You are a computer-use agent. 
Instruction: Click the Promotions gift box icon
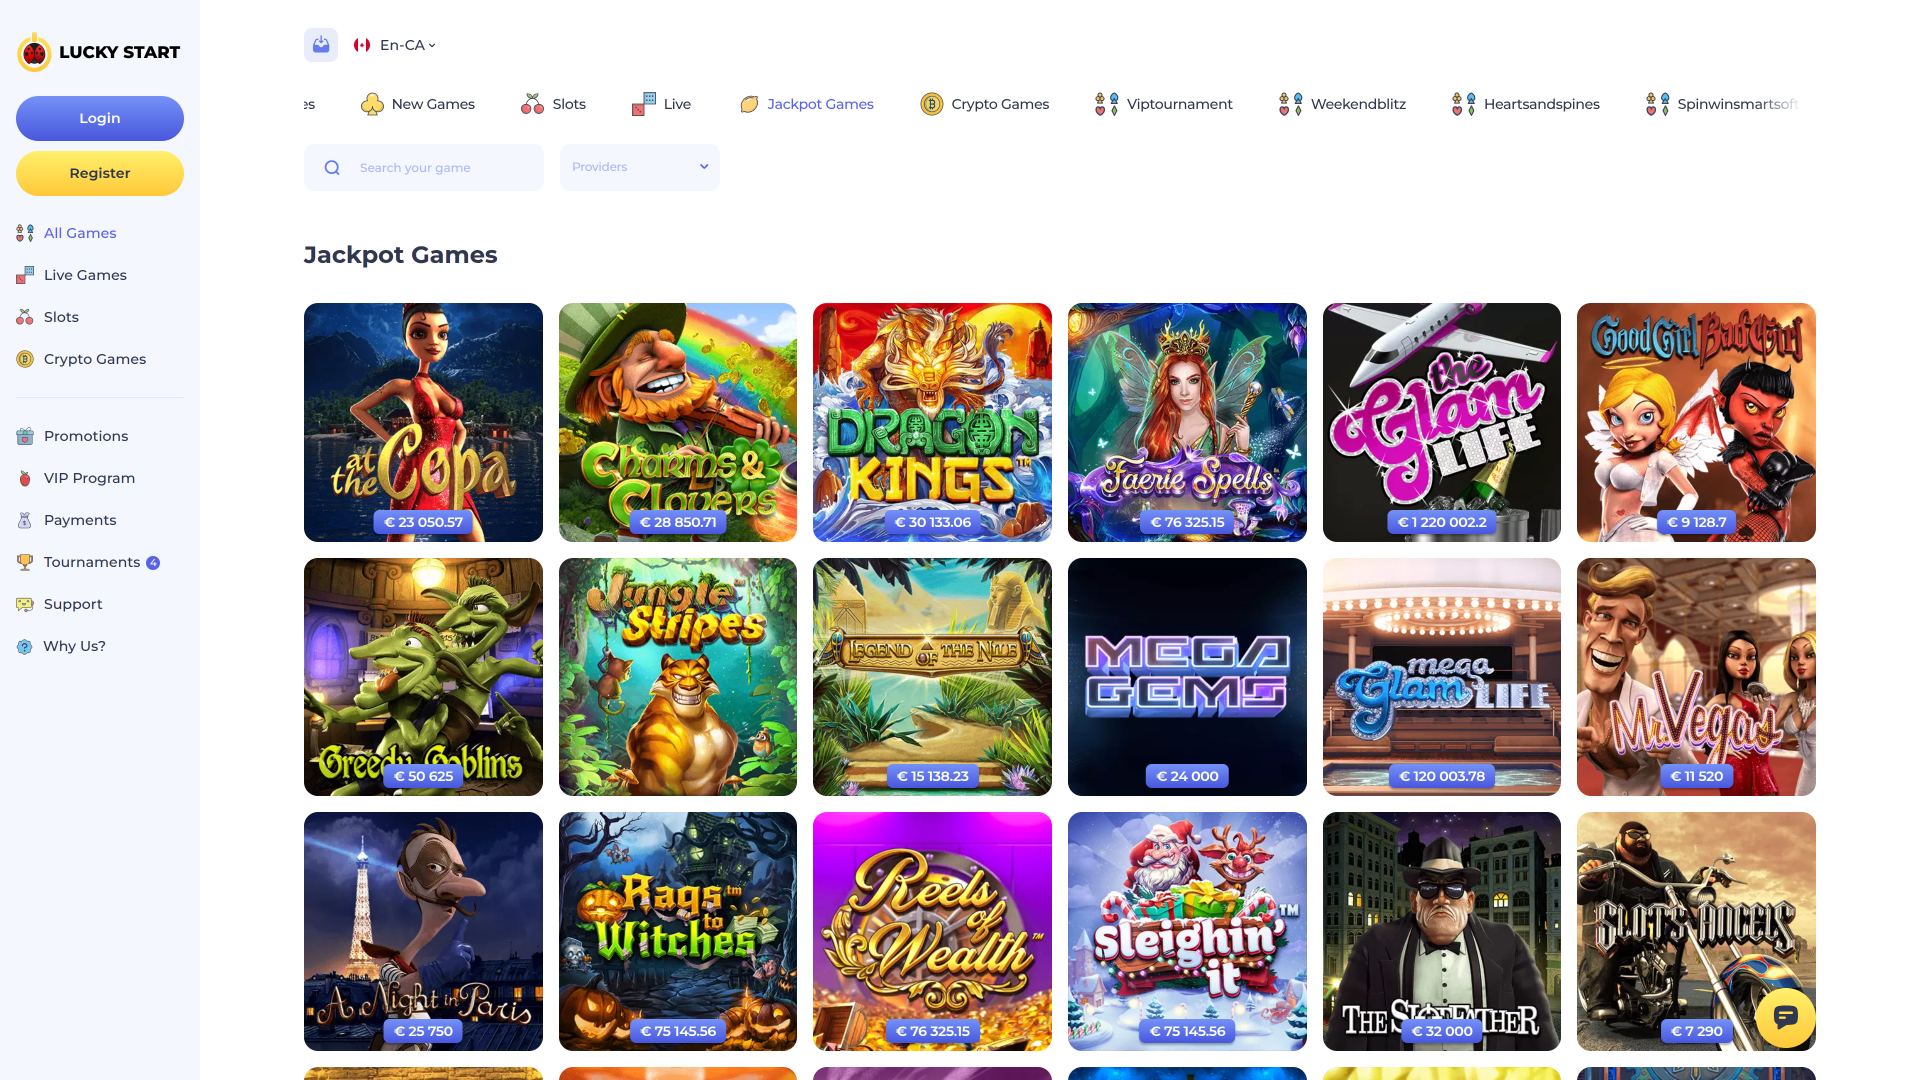[24, 436]
